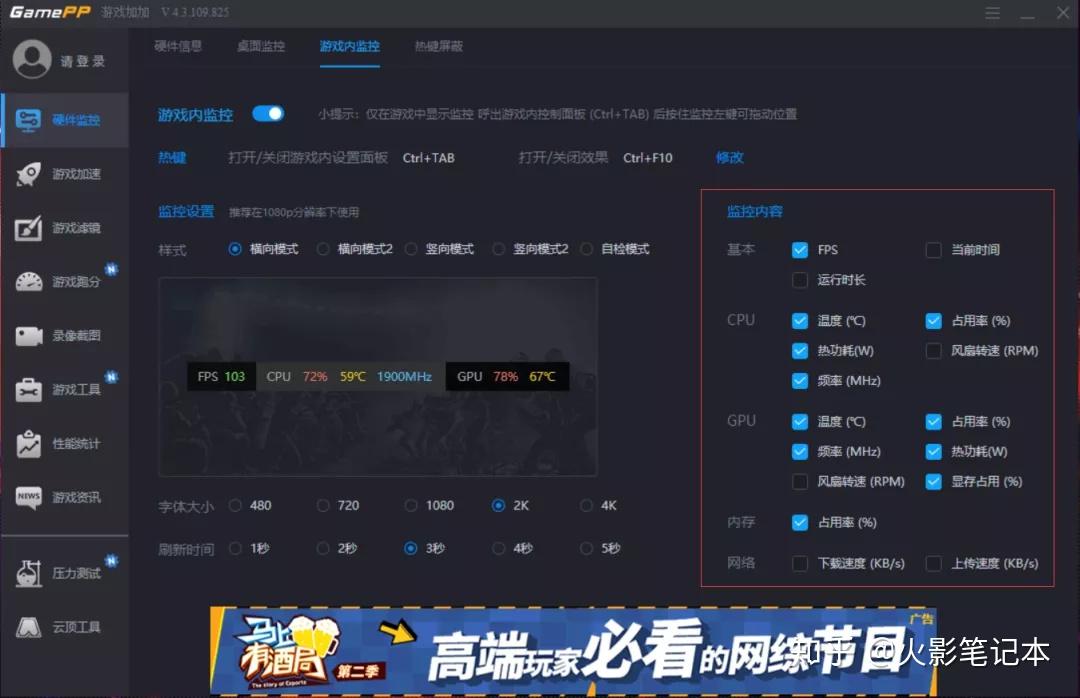The width and height of the screenshot is (1080, 698).
Task: Open 性能统计 chart icon
Action: click(x=28, y=444)
